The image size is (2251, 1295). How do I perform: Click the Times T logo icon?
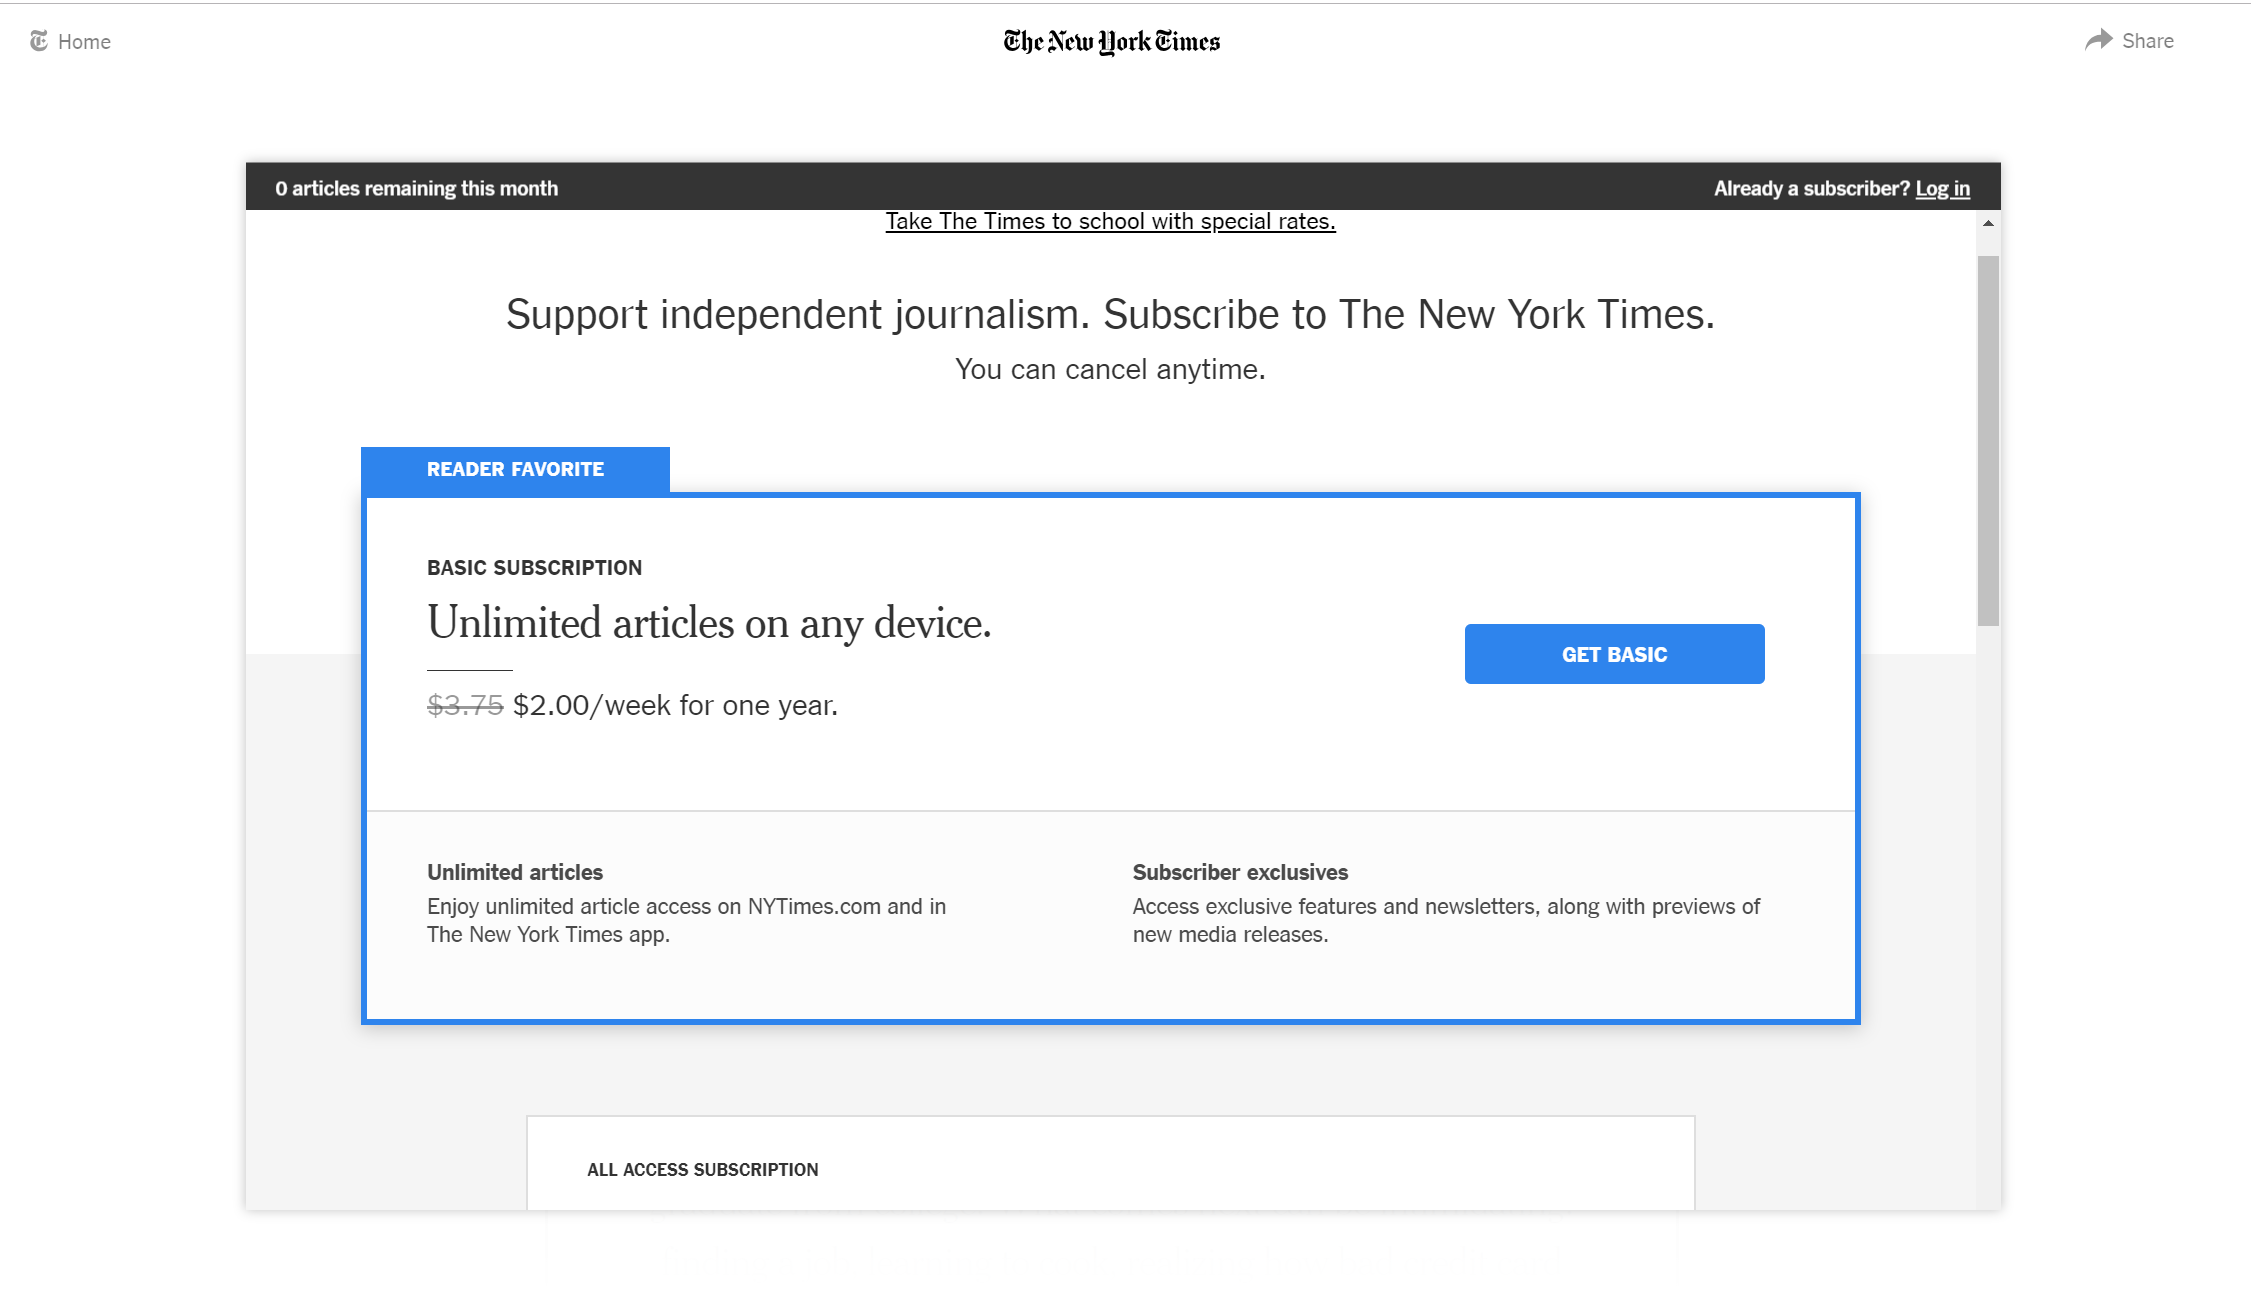click(39, 41)
